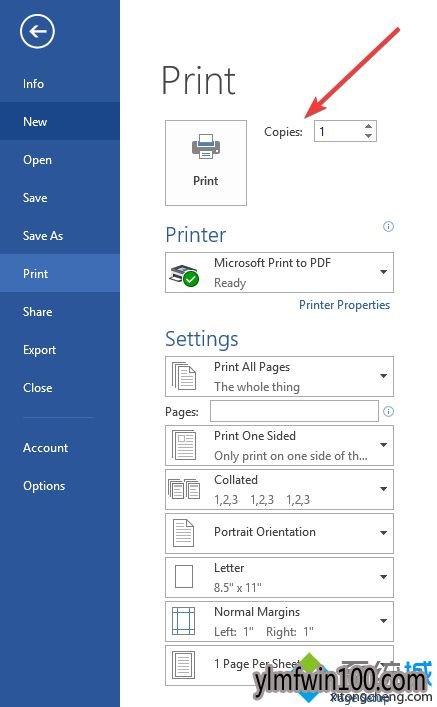Click the Pages range input field
Screen dimensions: 437x707
(294, 411)
